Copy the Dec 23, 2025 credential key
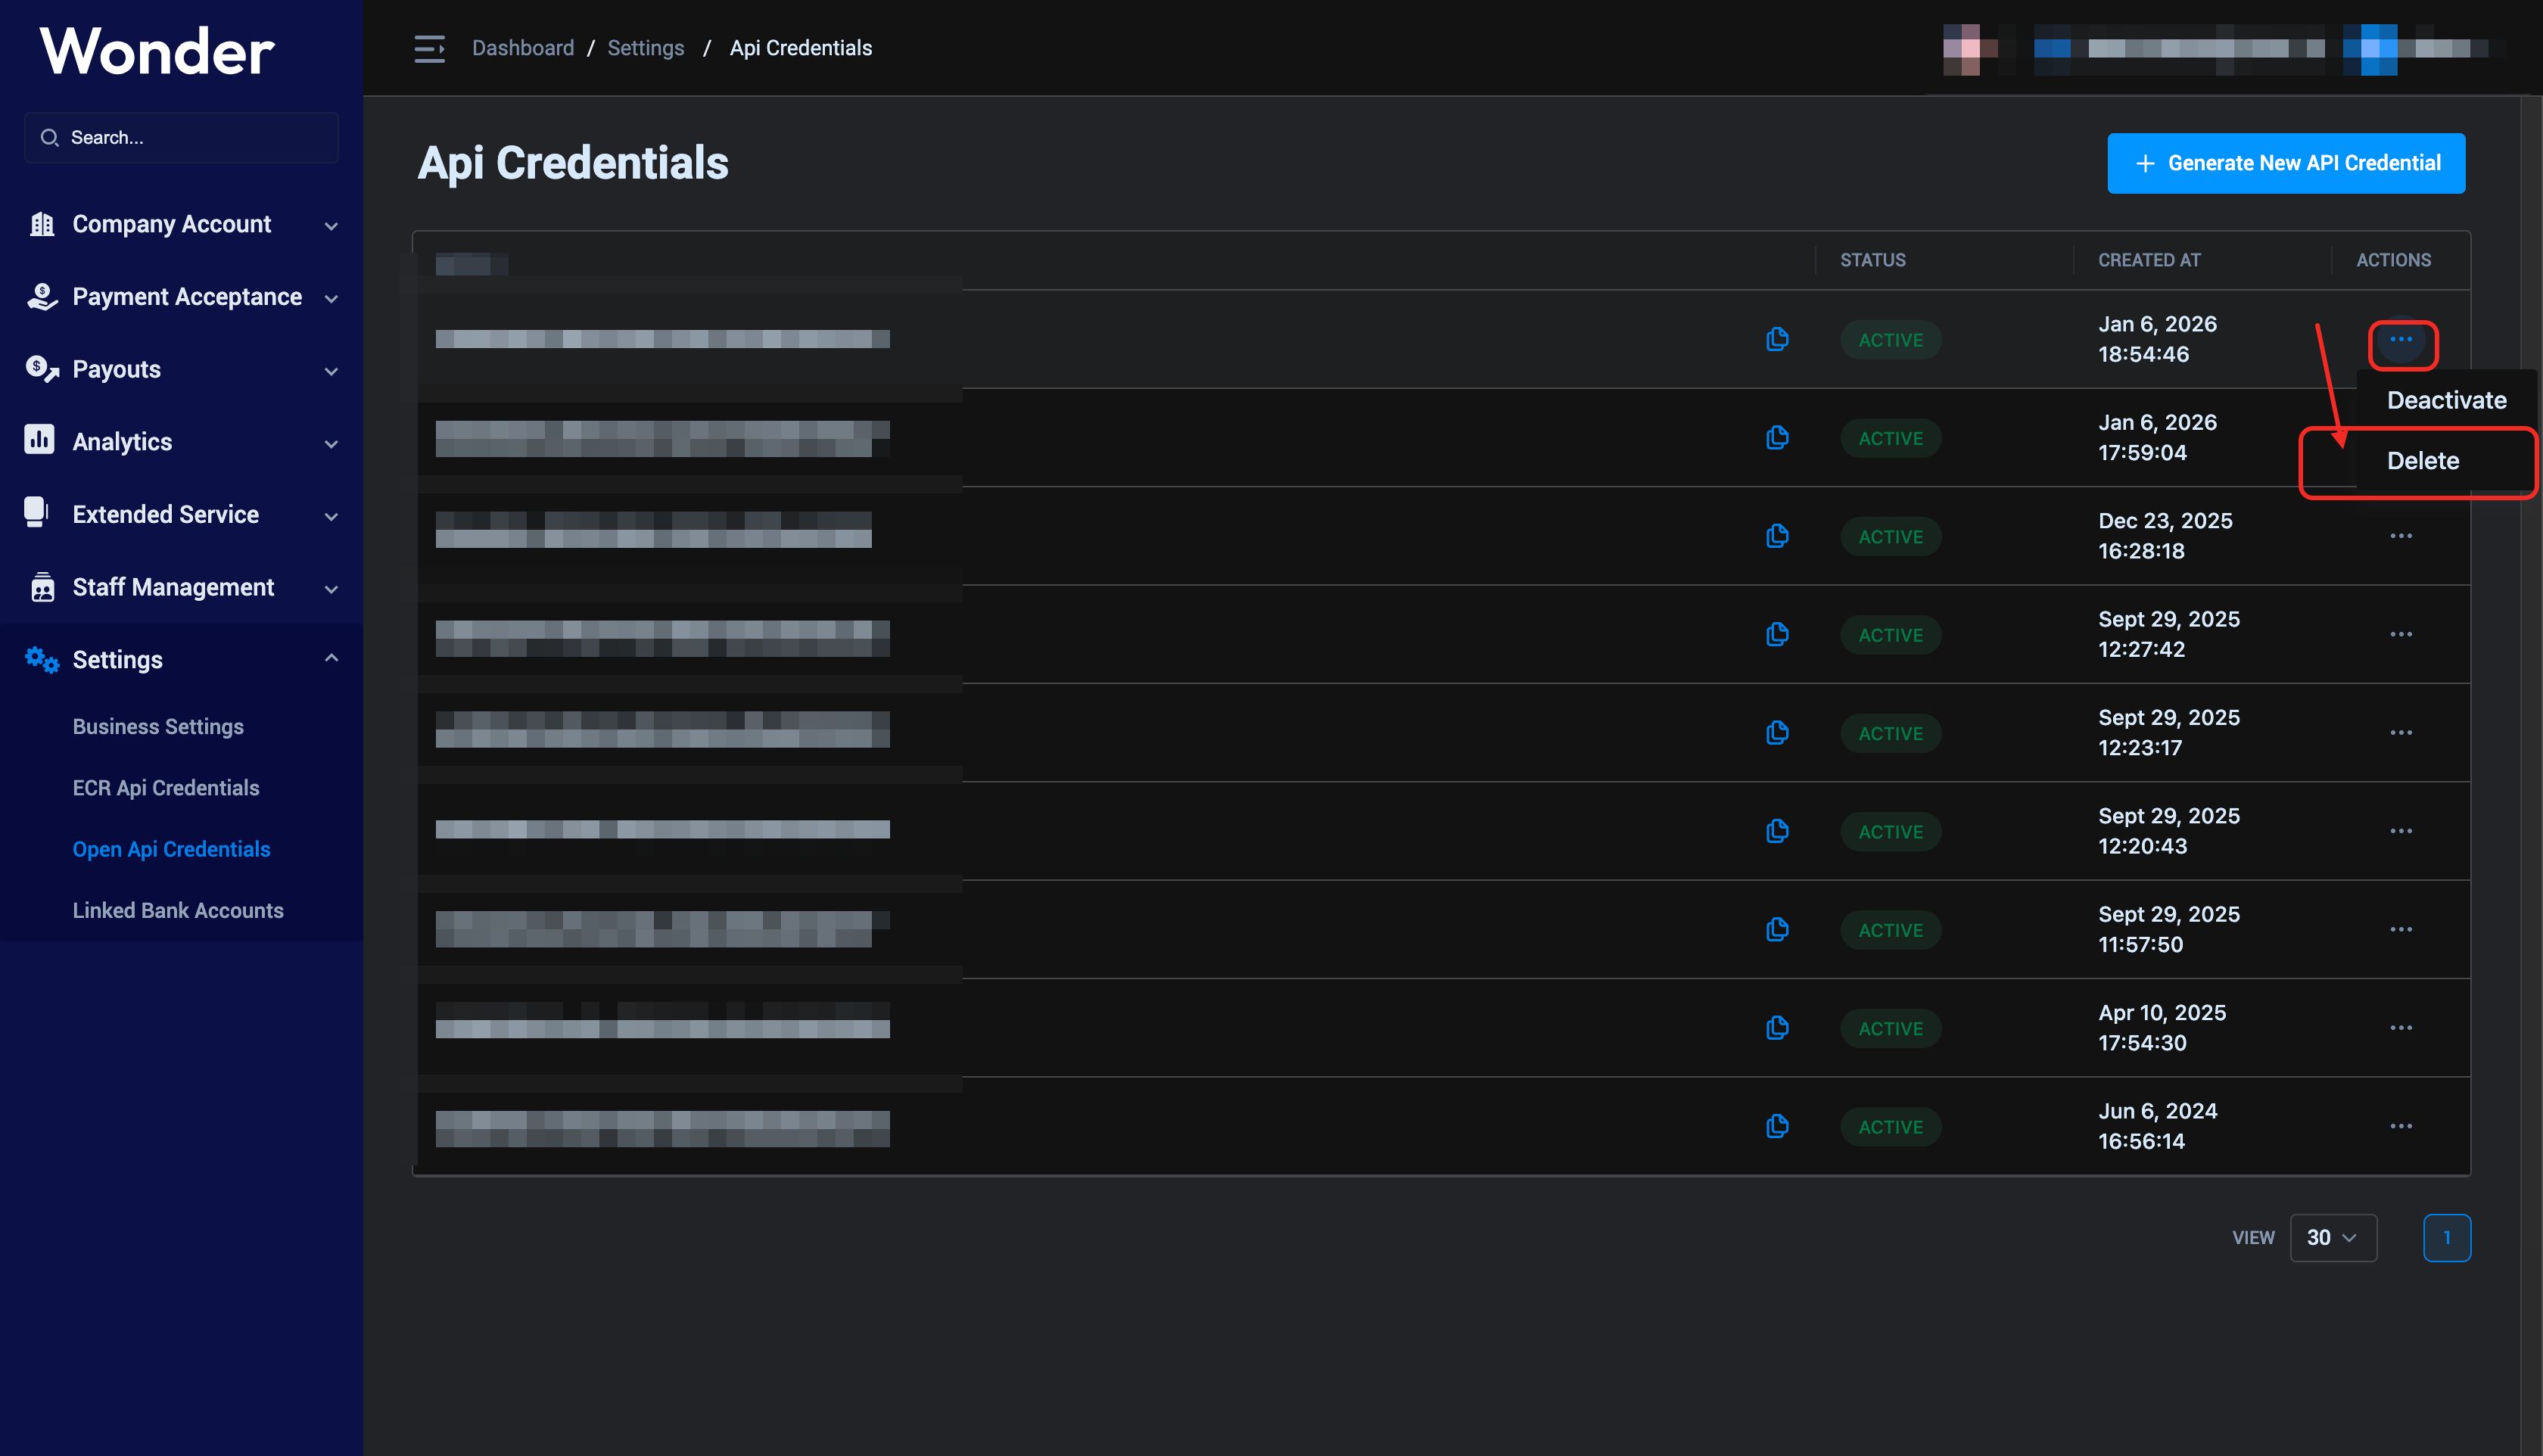Image resolution: width=2543 pixels, height=1456 pixels. pyautogui.click(x=1777, y=536)
